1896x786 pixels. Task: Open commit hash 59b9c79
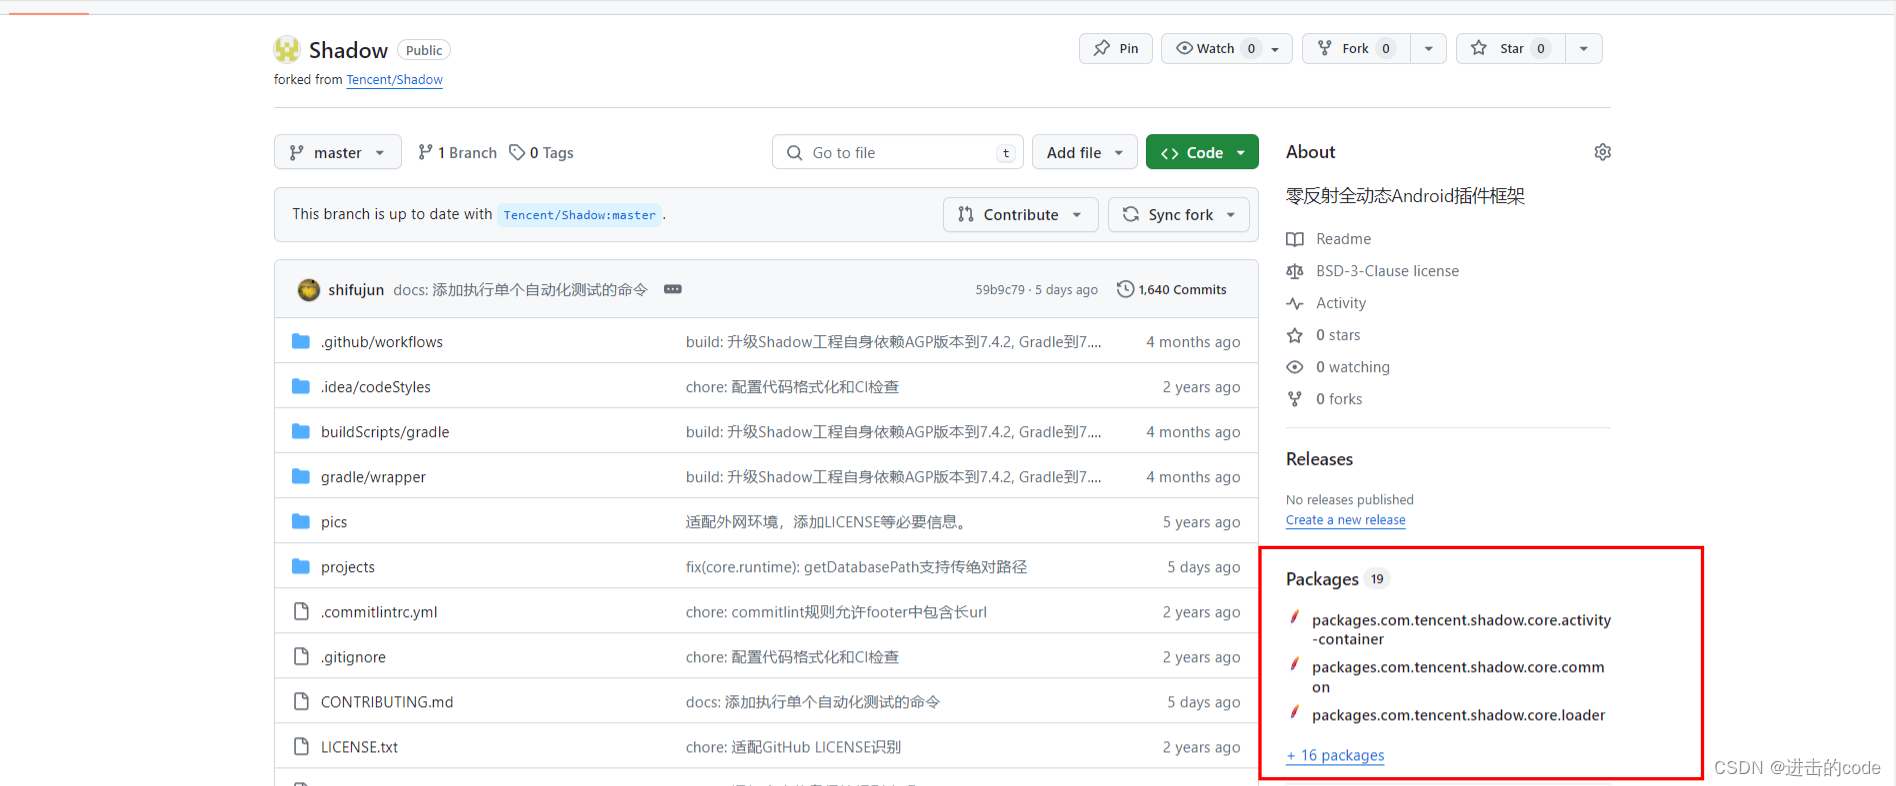tap(1000, 289)
